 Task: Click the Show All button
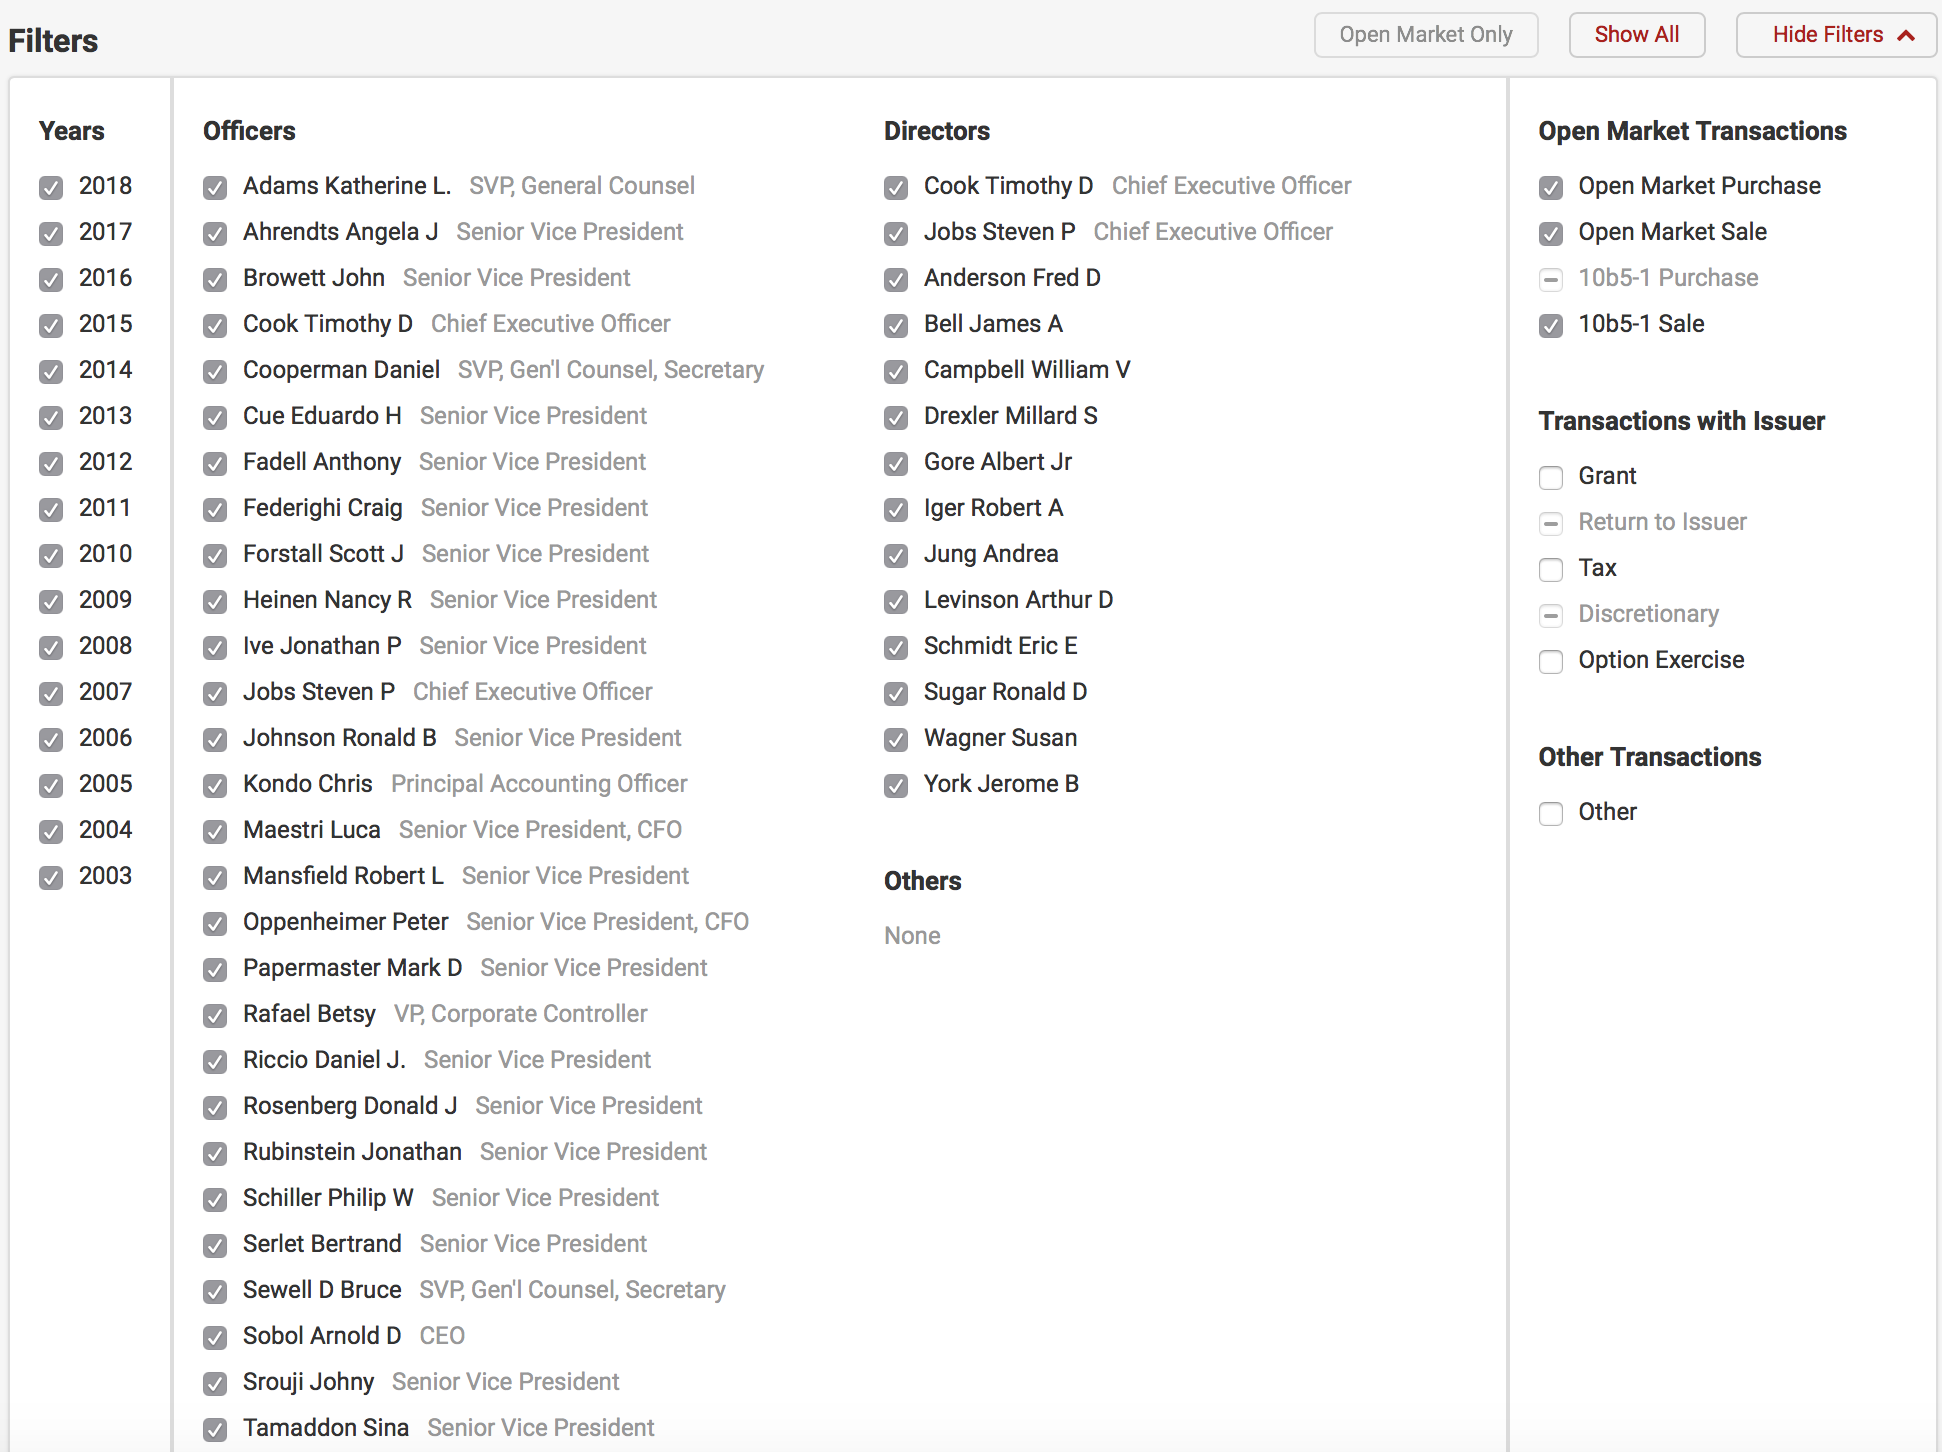(x=1636, y=35)
